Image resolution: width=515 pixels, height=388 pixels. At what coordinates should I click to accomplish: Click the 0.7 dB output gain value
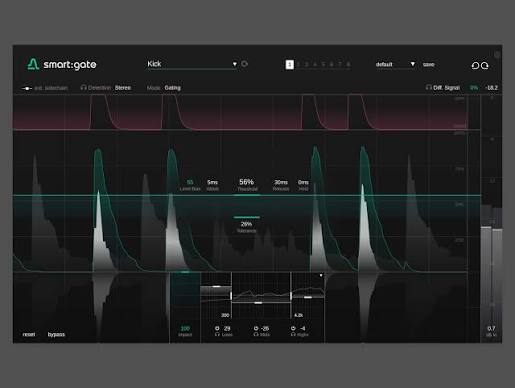491,328
